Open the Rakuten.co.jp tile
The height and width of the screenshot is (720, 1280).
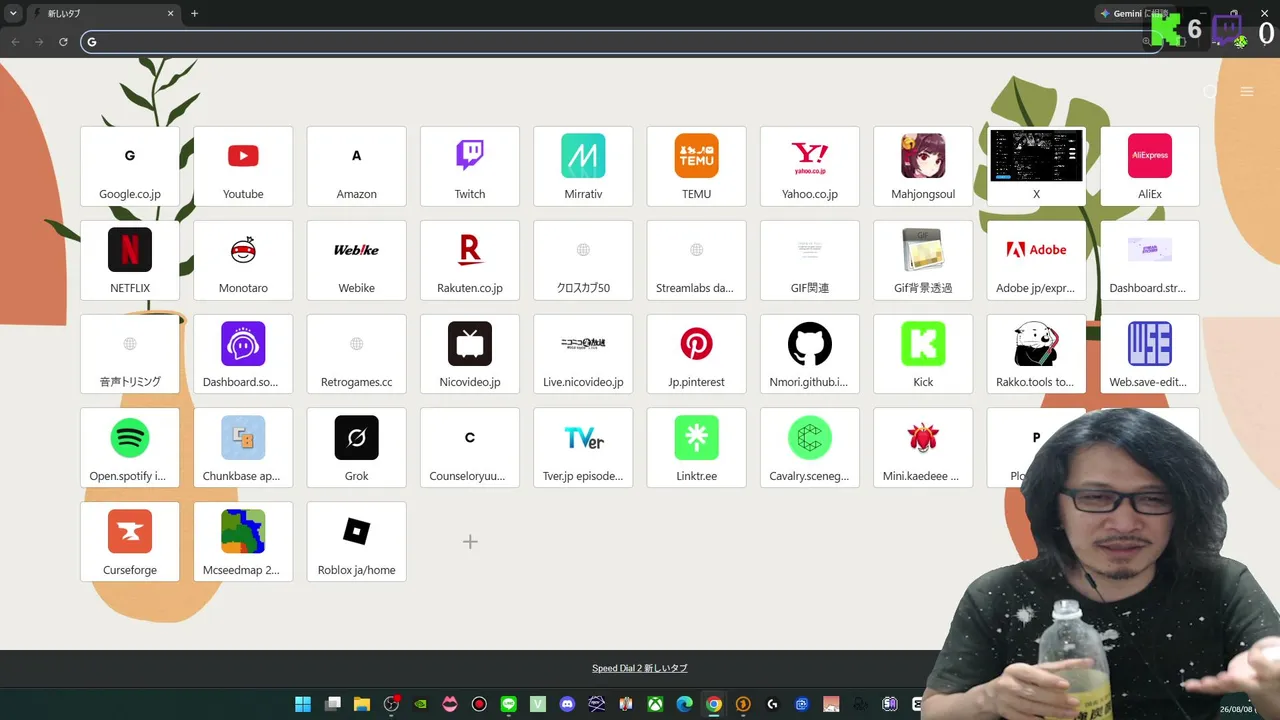(470, 260)
